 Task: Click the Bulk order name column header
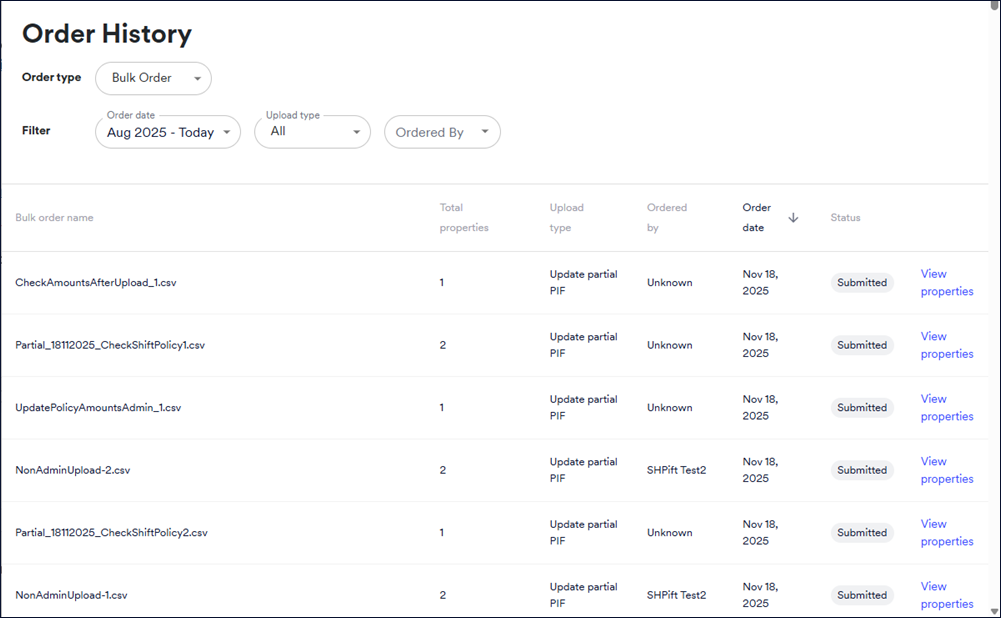54,218
